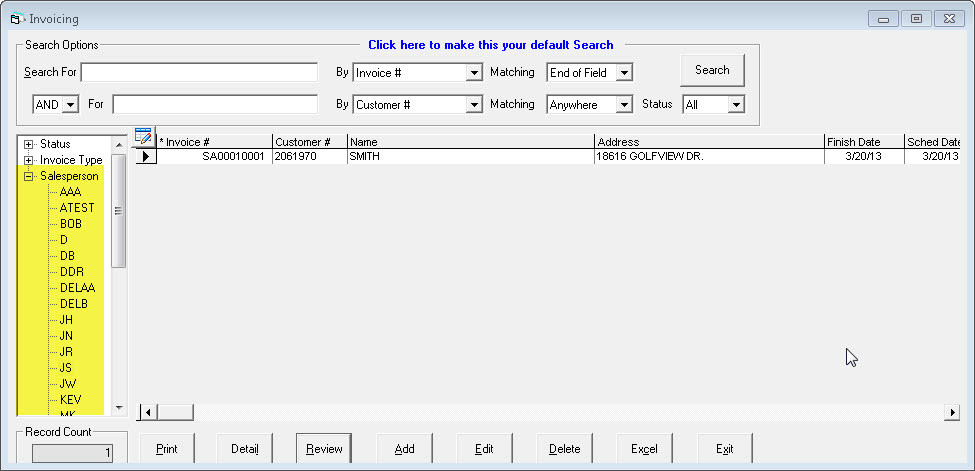975x471 pixels.
Task: Click the Print button
Action: 166,449
